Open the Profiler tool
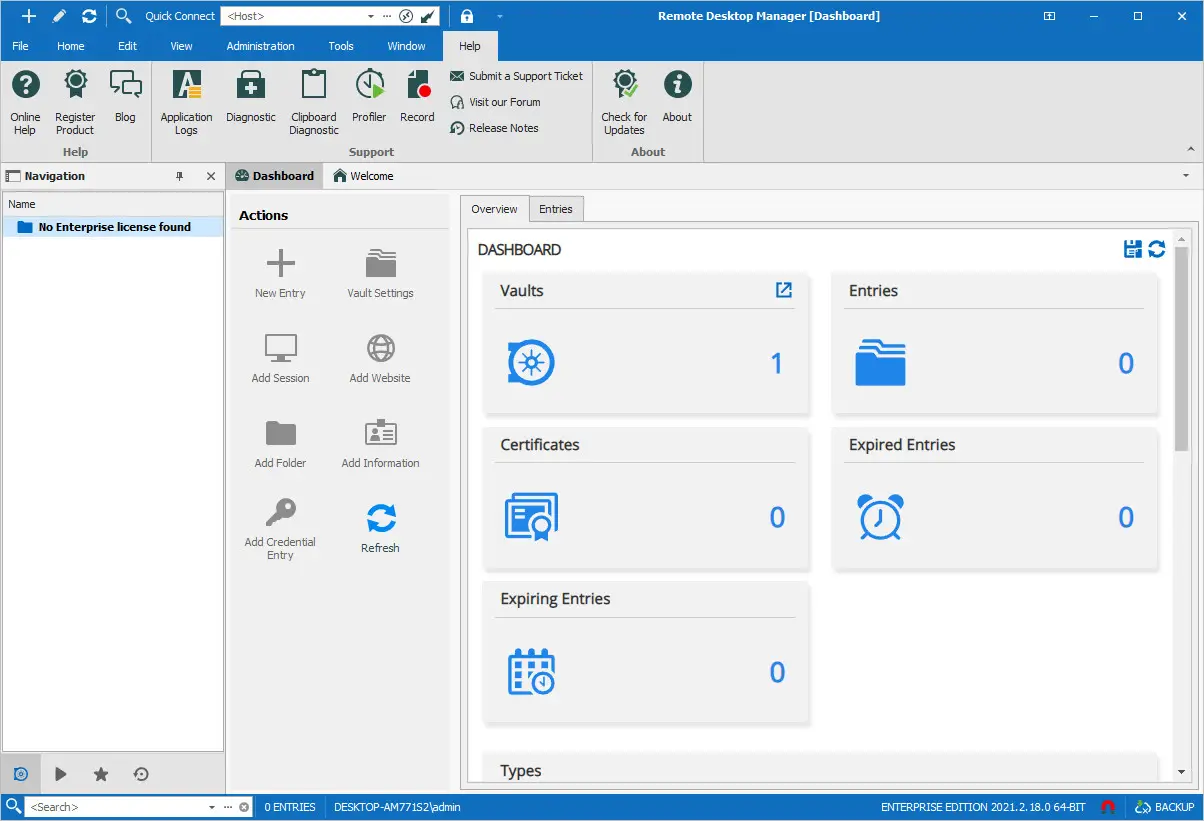Viewport: 1204px width, 821px height. [368, 95]
